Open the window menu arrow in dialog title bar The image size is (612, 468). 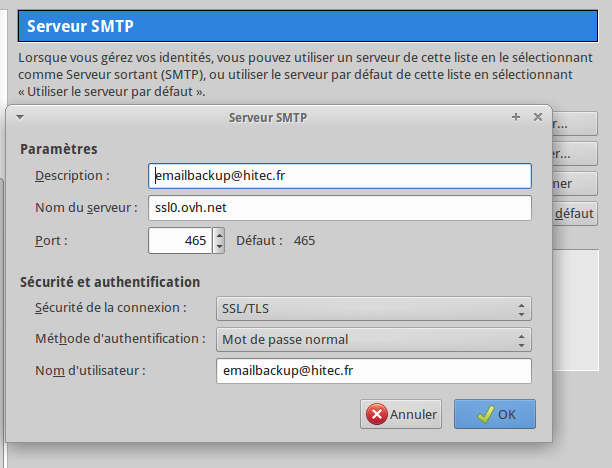[x=19, y=117]
